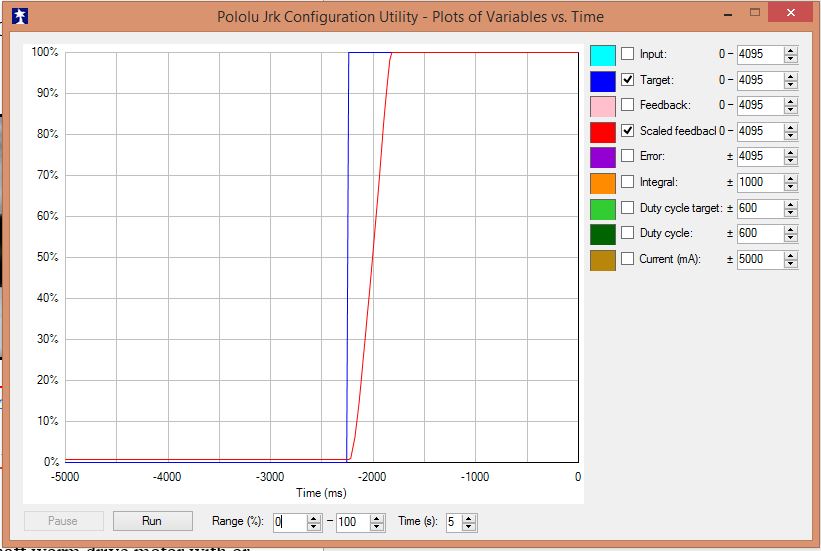Close the plots window
The width and height of the screenshot is (821, 551).
(791, 13)
